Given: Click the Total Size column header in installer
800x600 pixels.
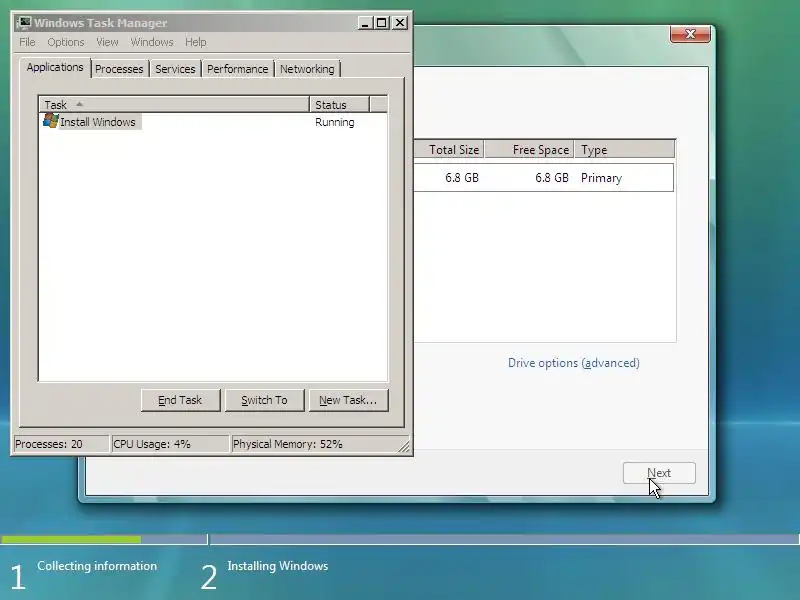Looking at the screenshot, I should pos(449,149).
